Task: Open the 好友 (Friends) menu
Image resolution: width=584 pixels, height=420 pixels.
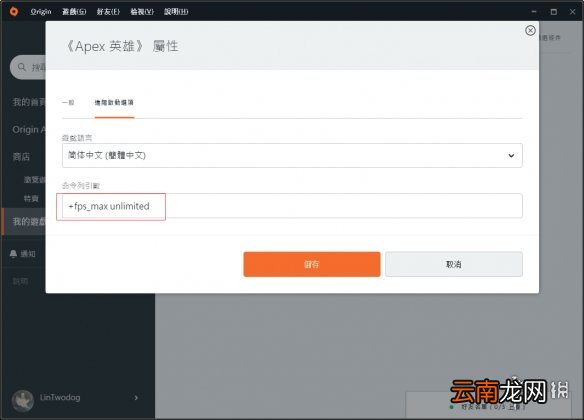Action: point(108,12)
